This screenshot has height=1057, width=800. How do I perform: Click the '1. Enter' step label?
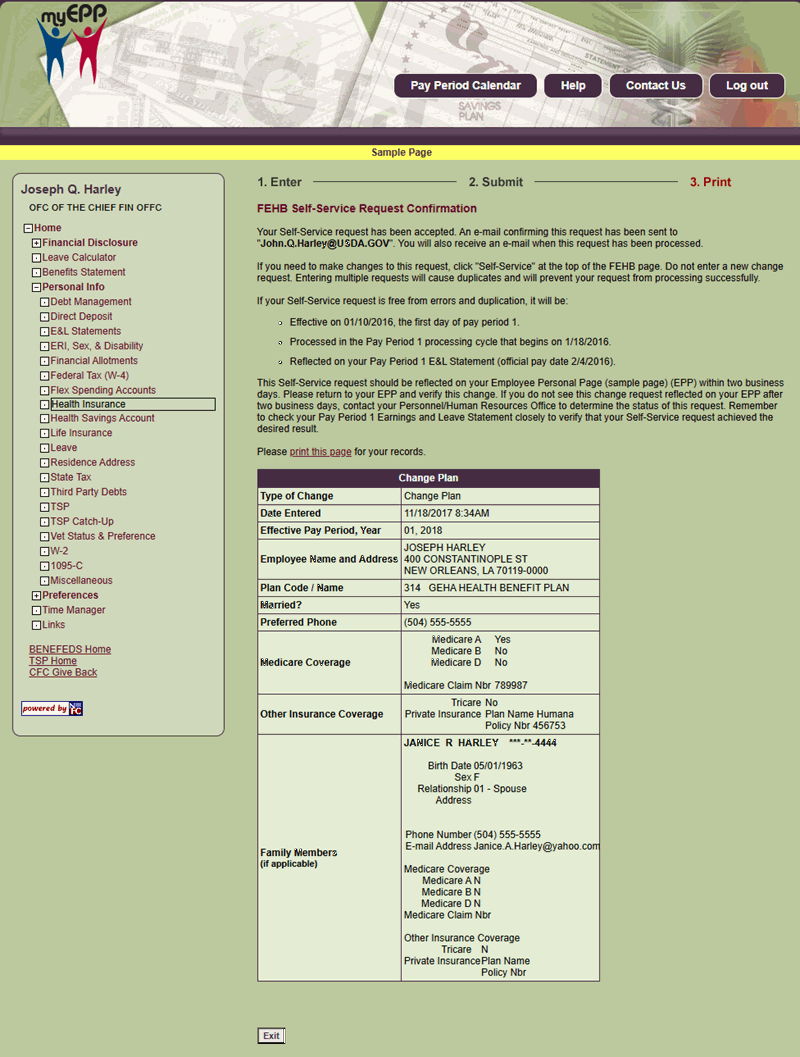click(x=279, y=182)
